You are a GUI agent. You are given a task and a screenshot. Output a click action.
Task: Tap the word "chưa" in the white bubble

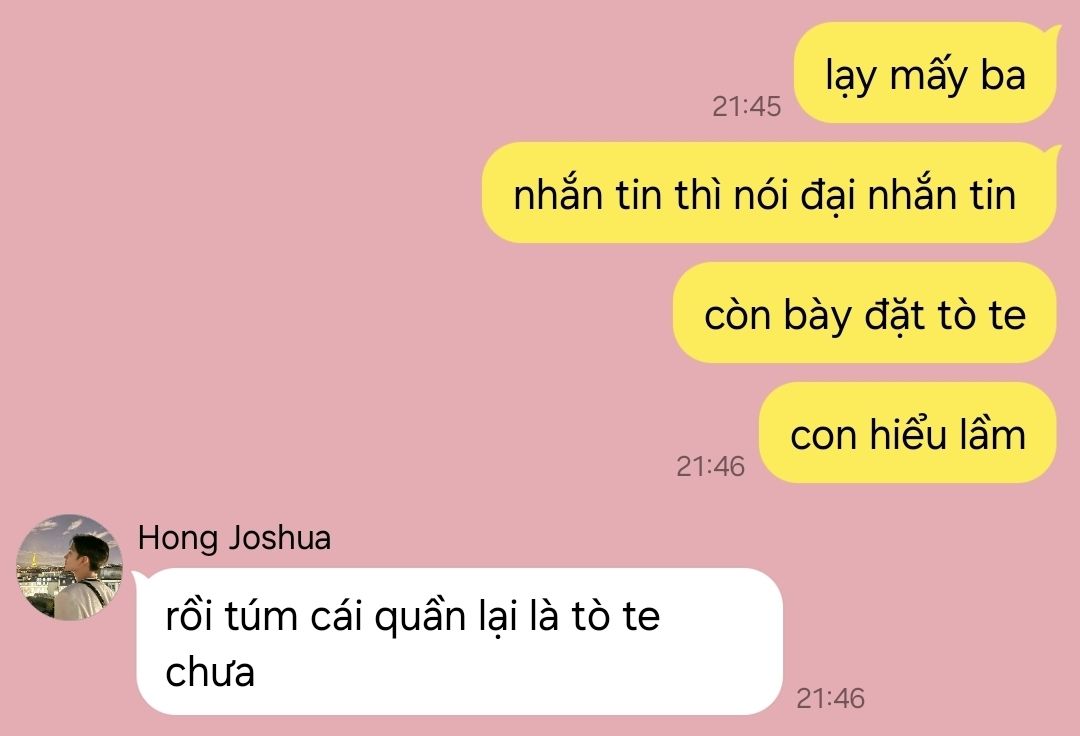210,672
